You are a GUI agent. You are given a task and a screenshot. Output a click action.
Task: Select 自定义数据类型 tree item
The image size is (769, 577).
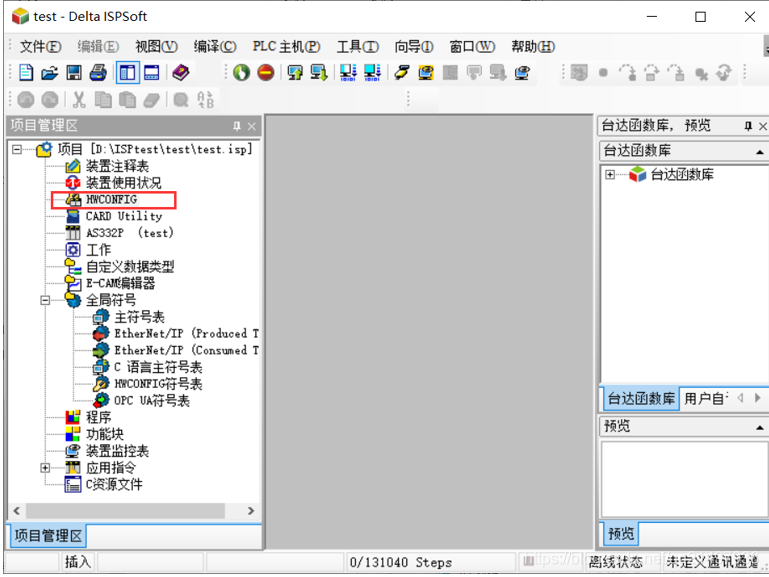(x=130, y=267)
